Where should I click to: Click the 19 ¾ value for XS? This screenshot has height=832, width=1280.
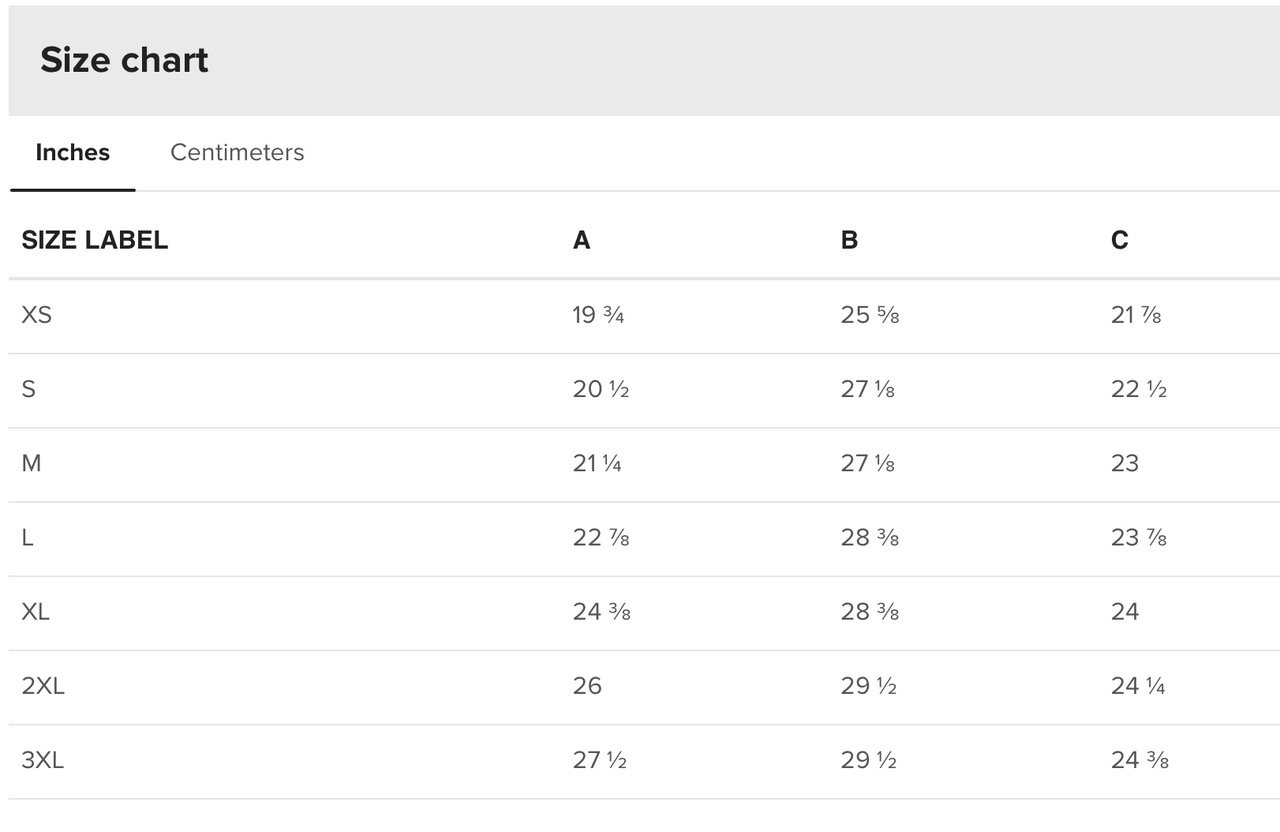point(598,315)
